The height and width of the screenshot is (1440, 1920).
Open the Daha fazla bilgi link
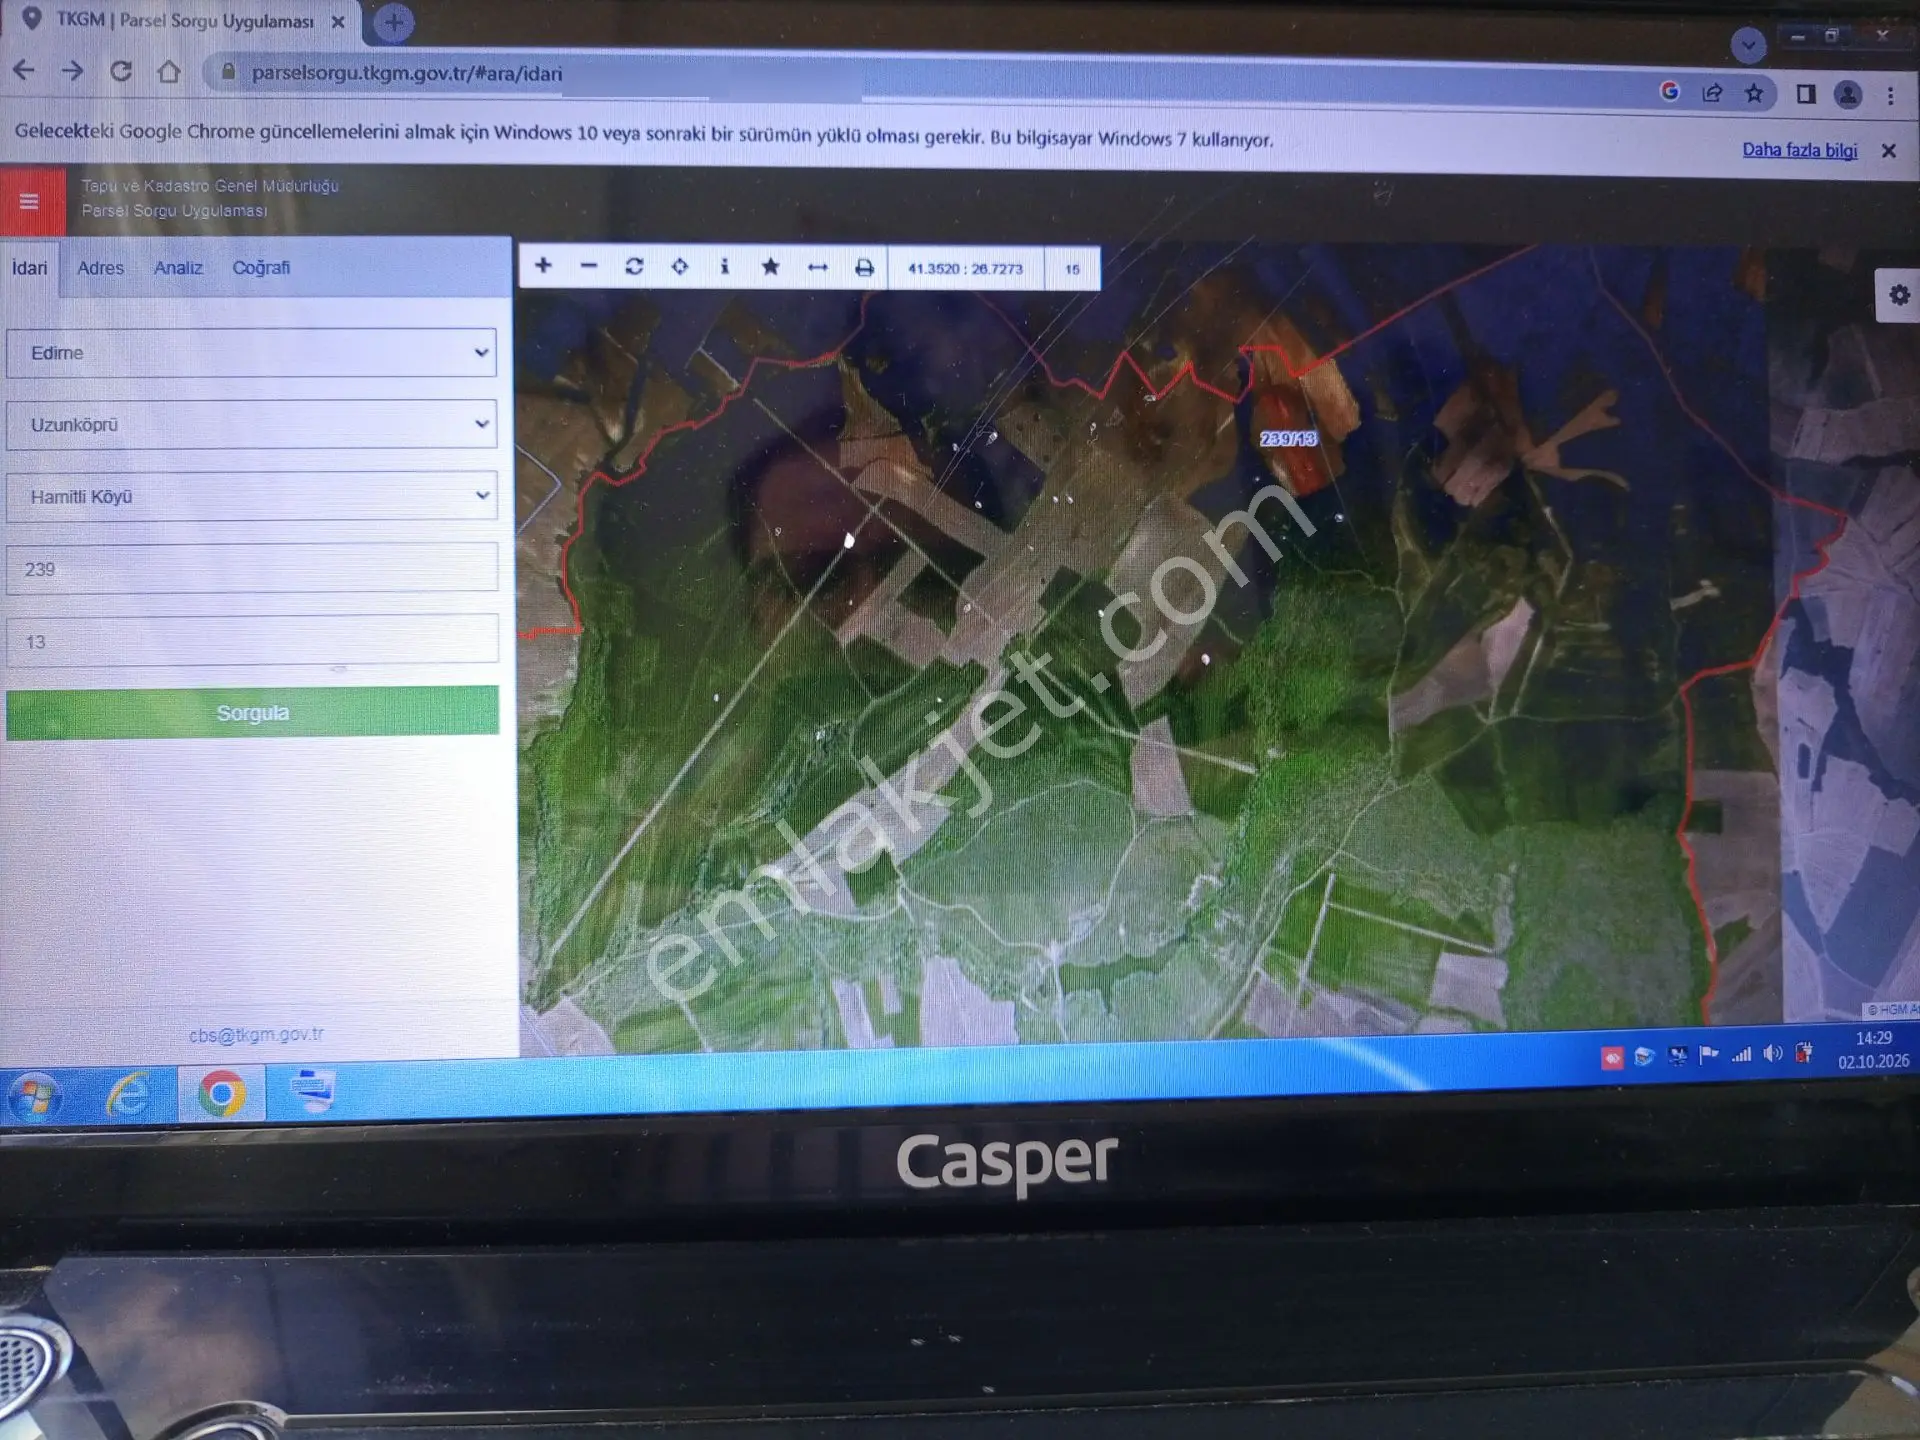pos(1799,150)
